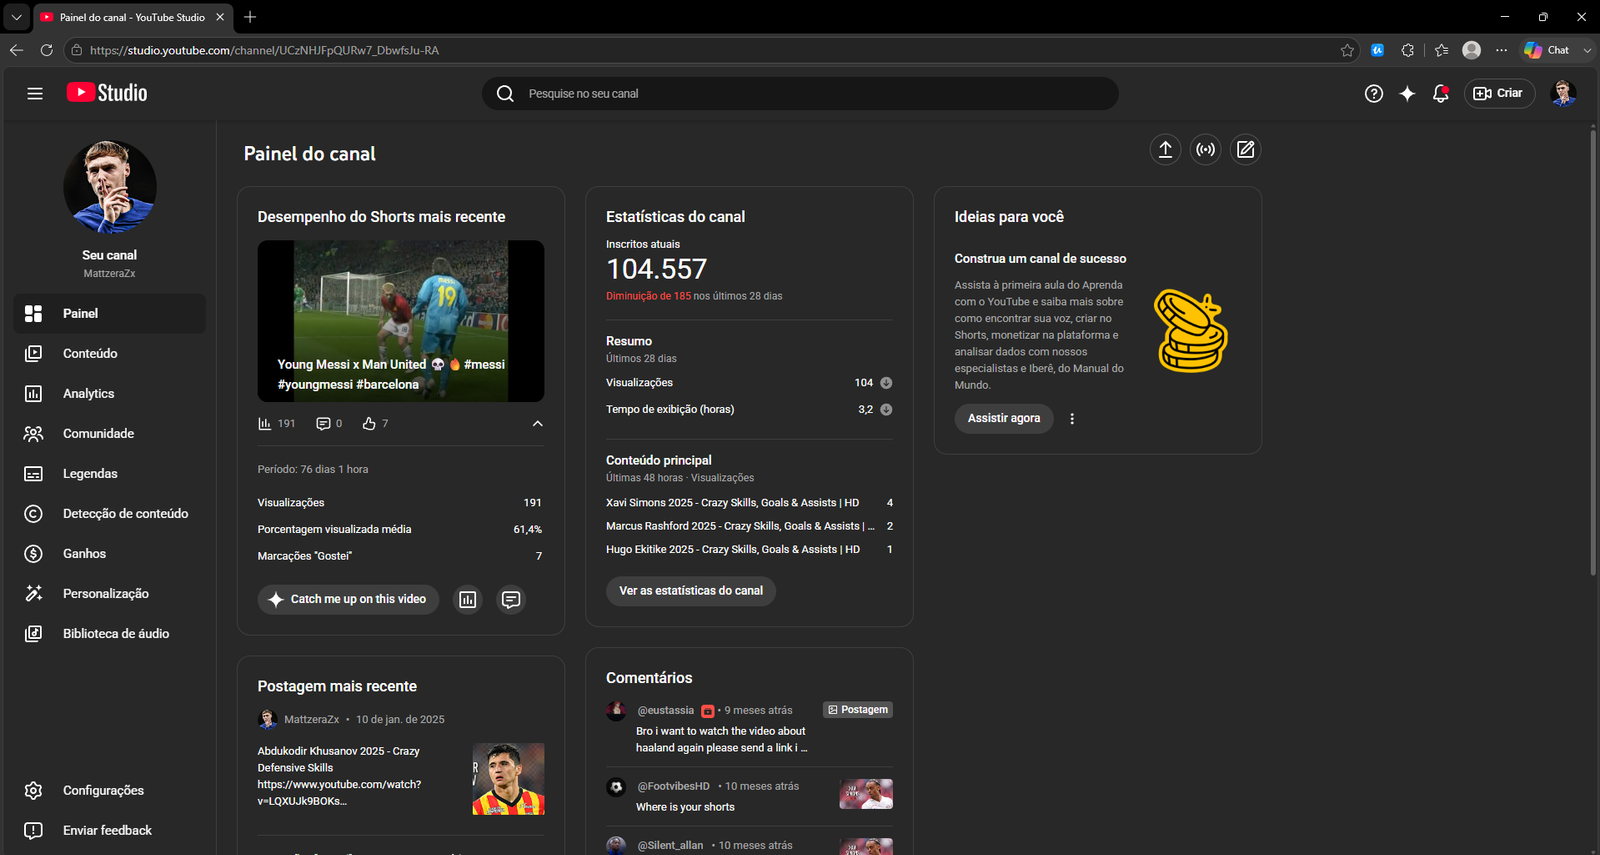Open browser settings three-dot menu

[1502, 50]
